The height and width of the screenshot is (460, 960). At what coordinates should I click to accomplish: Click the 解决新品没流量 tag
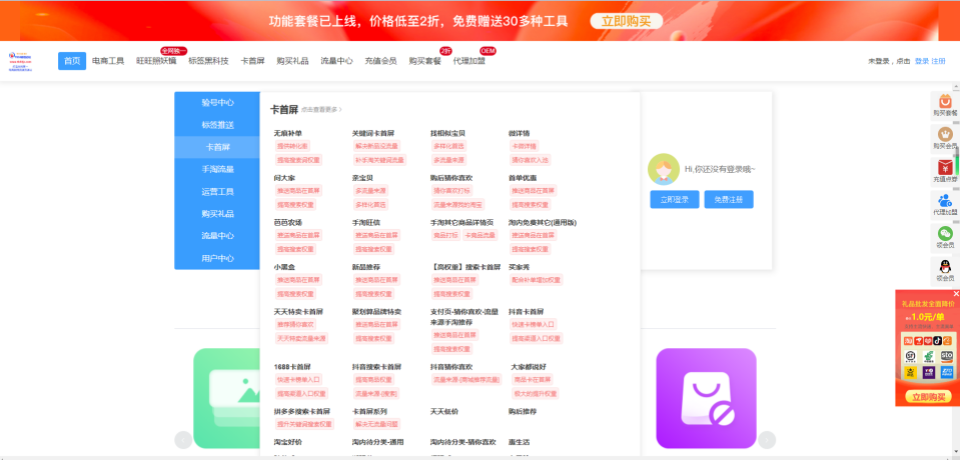tap(377, 146)
